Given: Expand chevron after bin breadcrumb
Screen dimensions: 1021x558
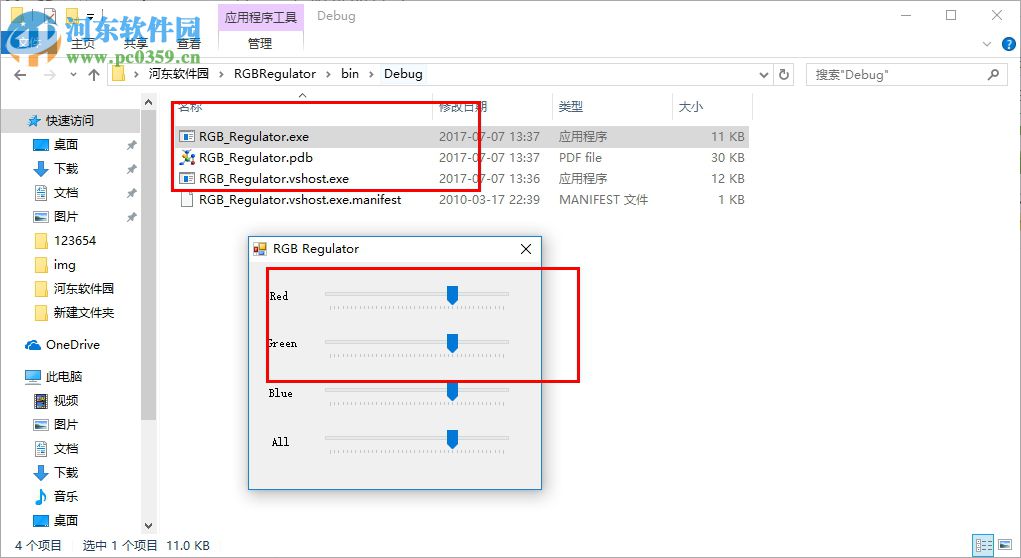Looking at the screenshot, I should [371, 74].
